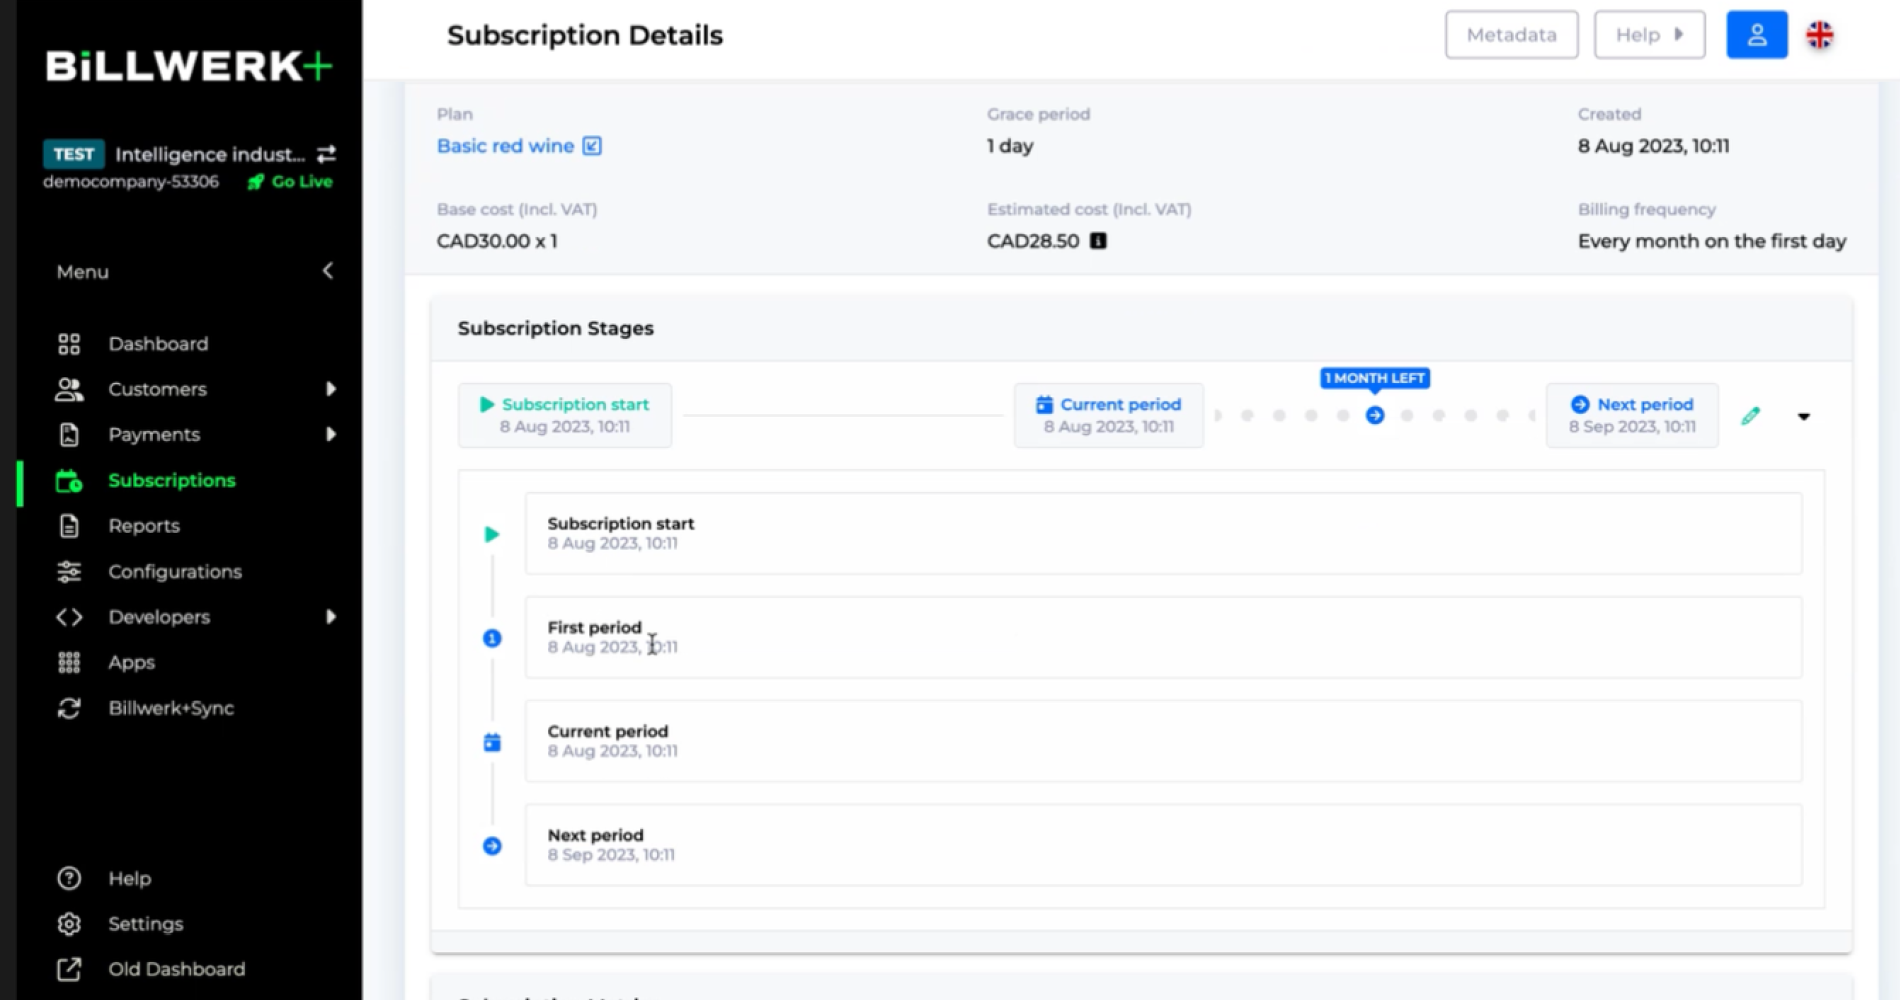This screenshot has width=1900, height=1000.
Task: Open Old Dashboard external link
Action: (x=69, y=969)
